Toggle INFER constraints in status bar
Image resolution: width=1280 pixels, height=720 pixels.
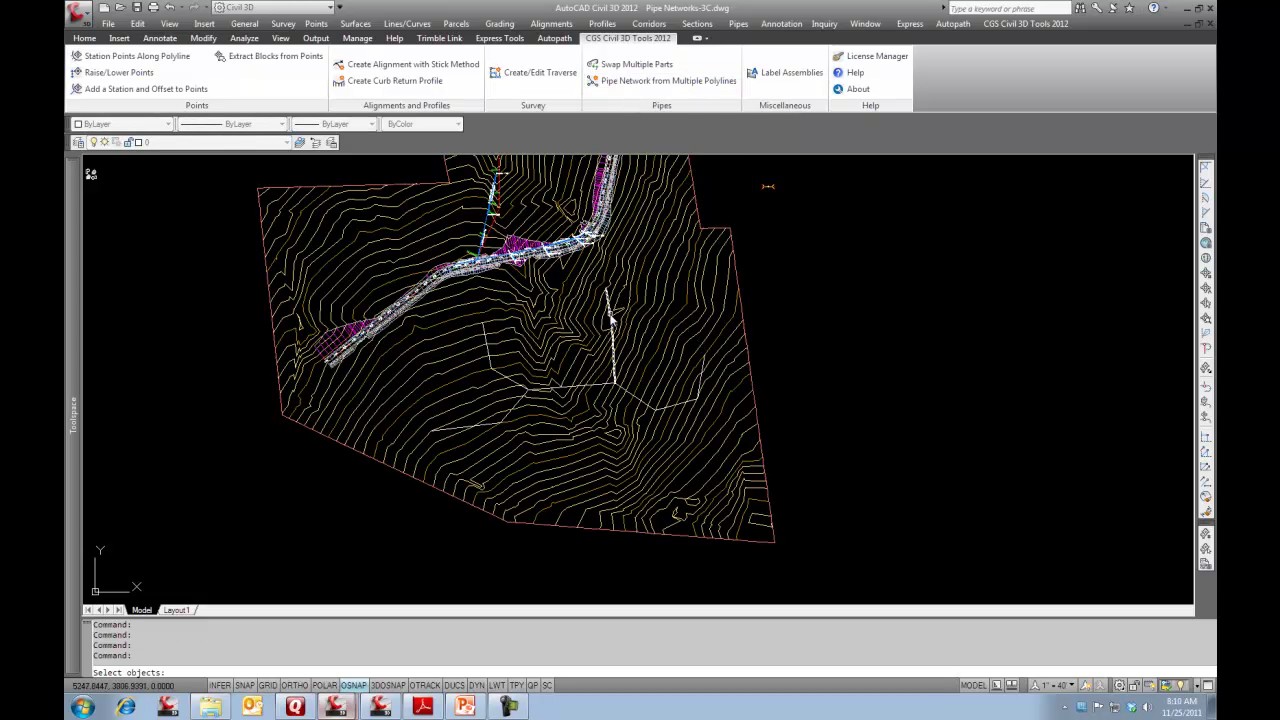coord(219,685)
